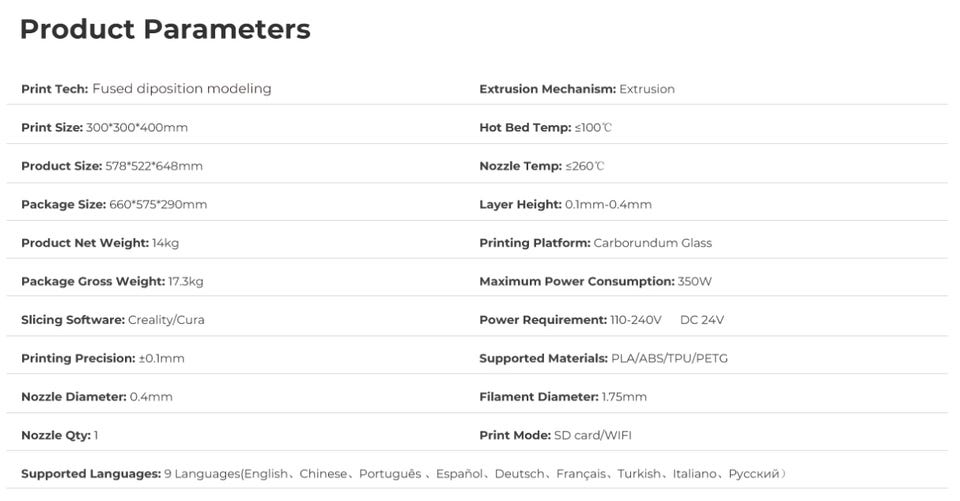This screenshot has width=960, height=501.
Task: Click the Nozzle Diameter 0.4mm entry
Action: pos(97,397)
